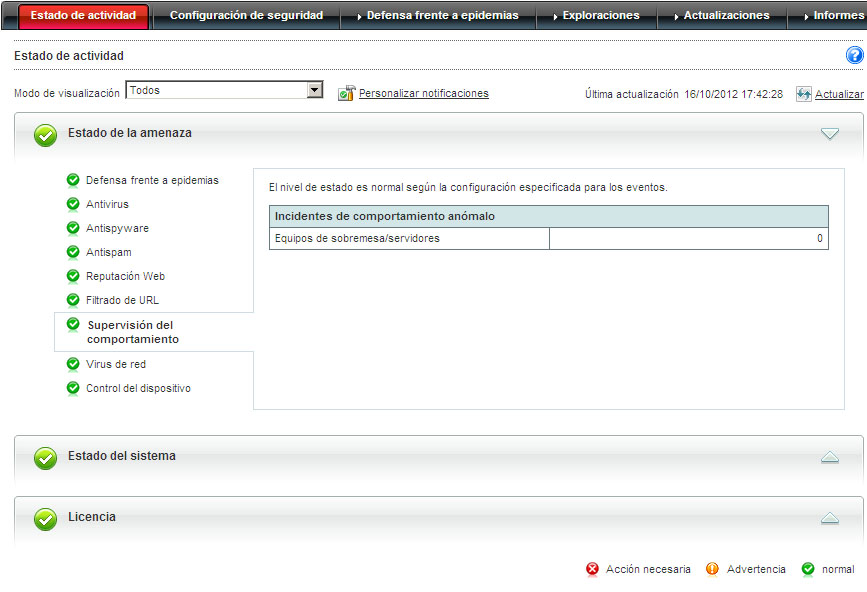
Task: Select Control del dispositivo in the list
Action: 138,388
